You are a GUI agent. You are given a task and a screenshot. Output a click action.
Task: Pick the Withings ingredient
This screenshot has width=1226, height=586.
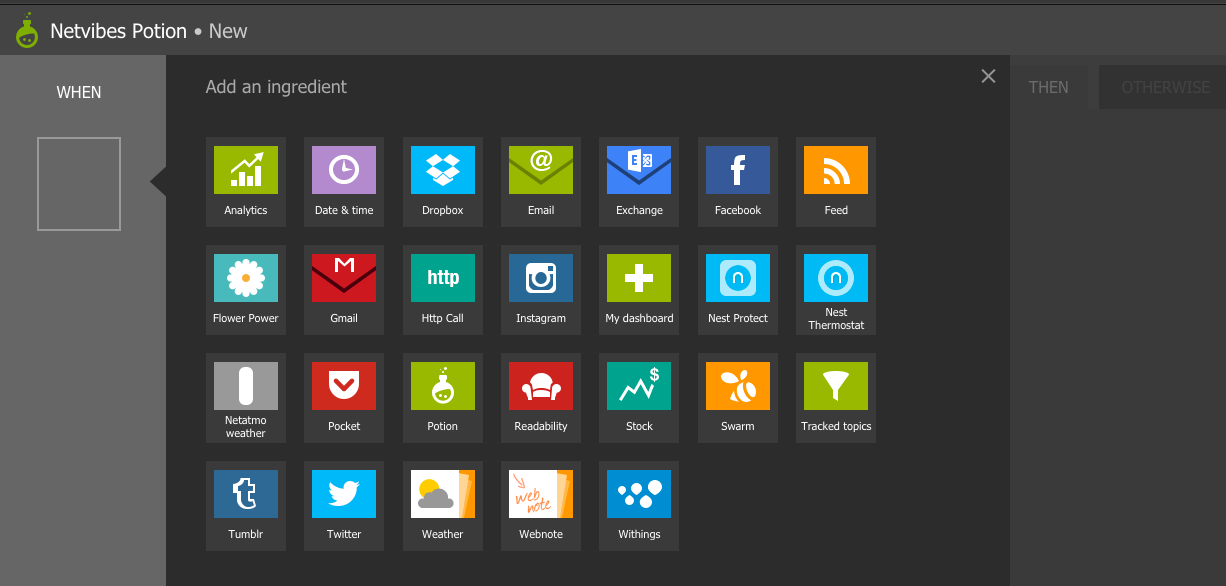tap(639, 506)
